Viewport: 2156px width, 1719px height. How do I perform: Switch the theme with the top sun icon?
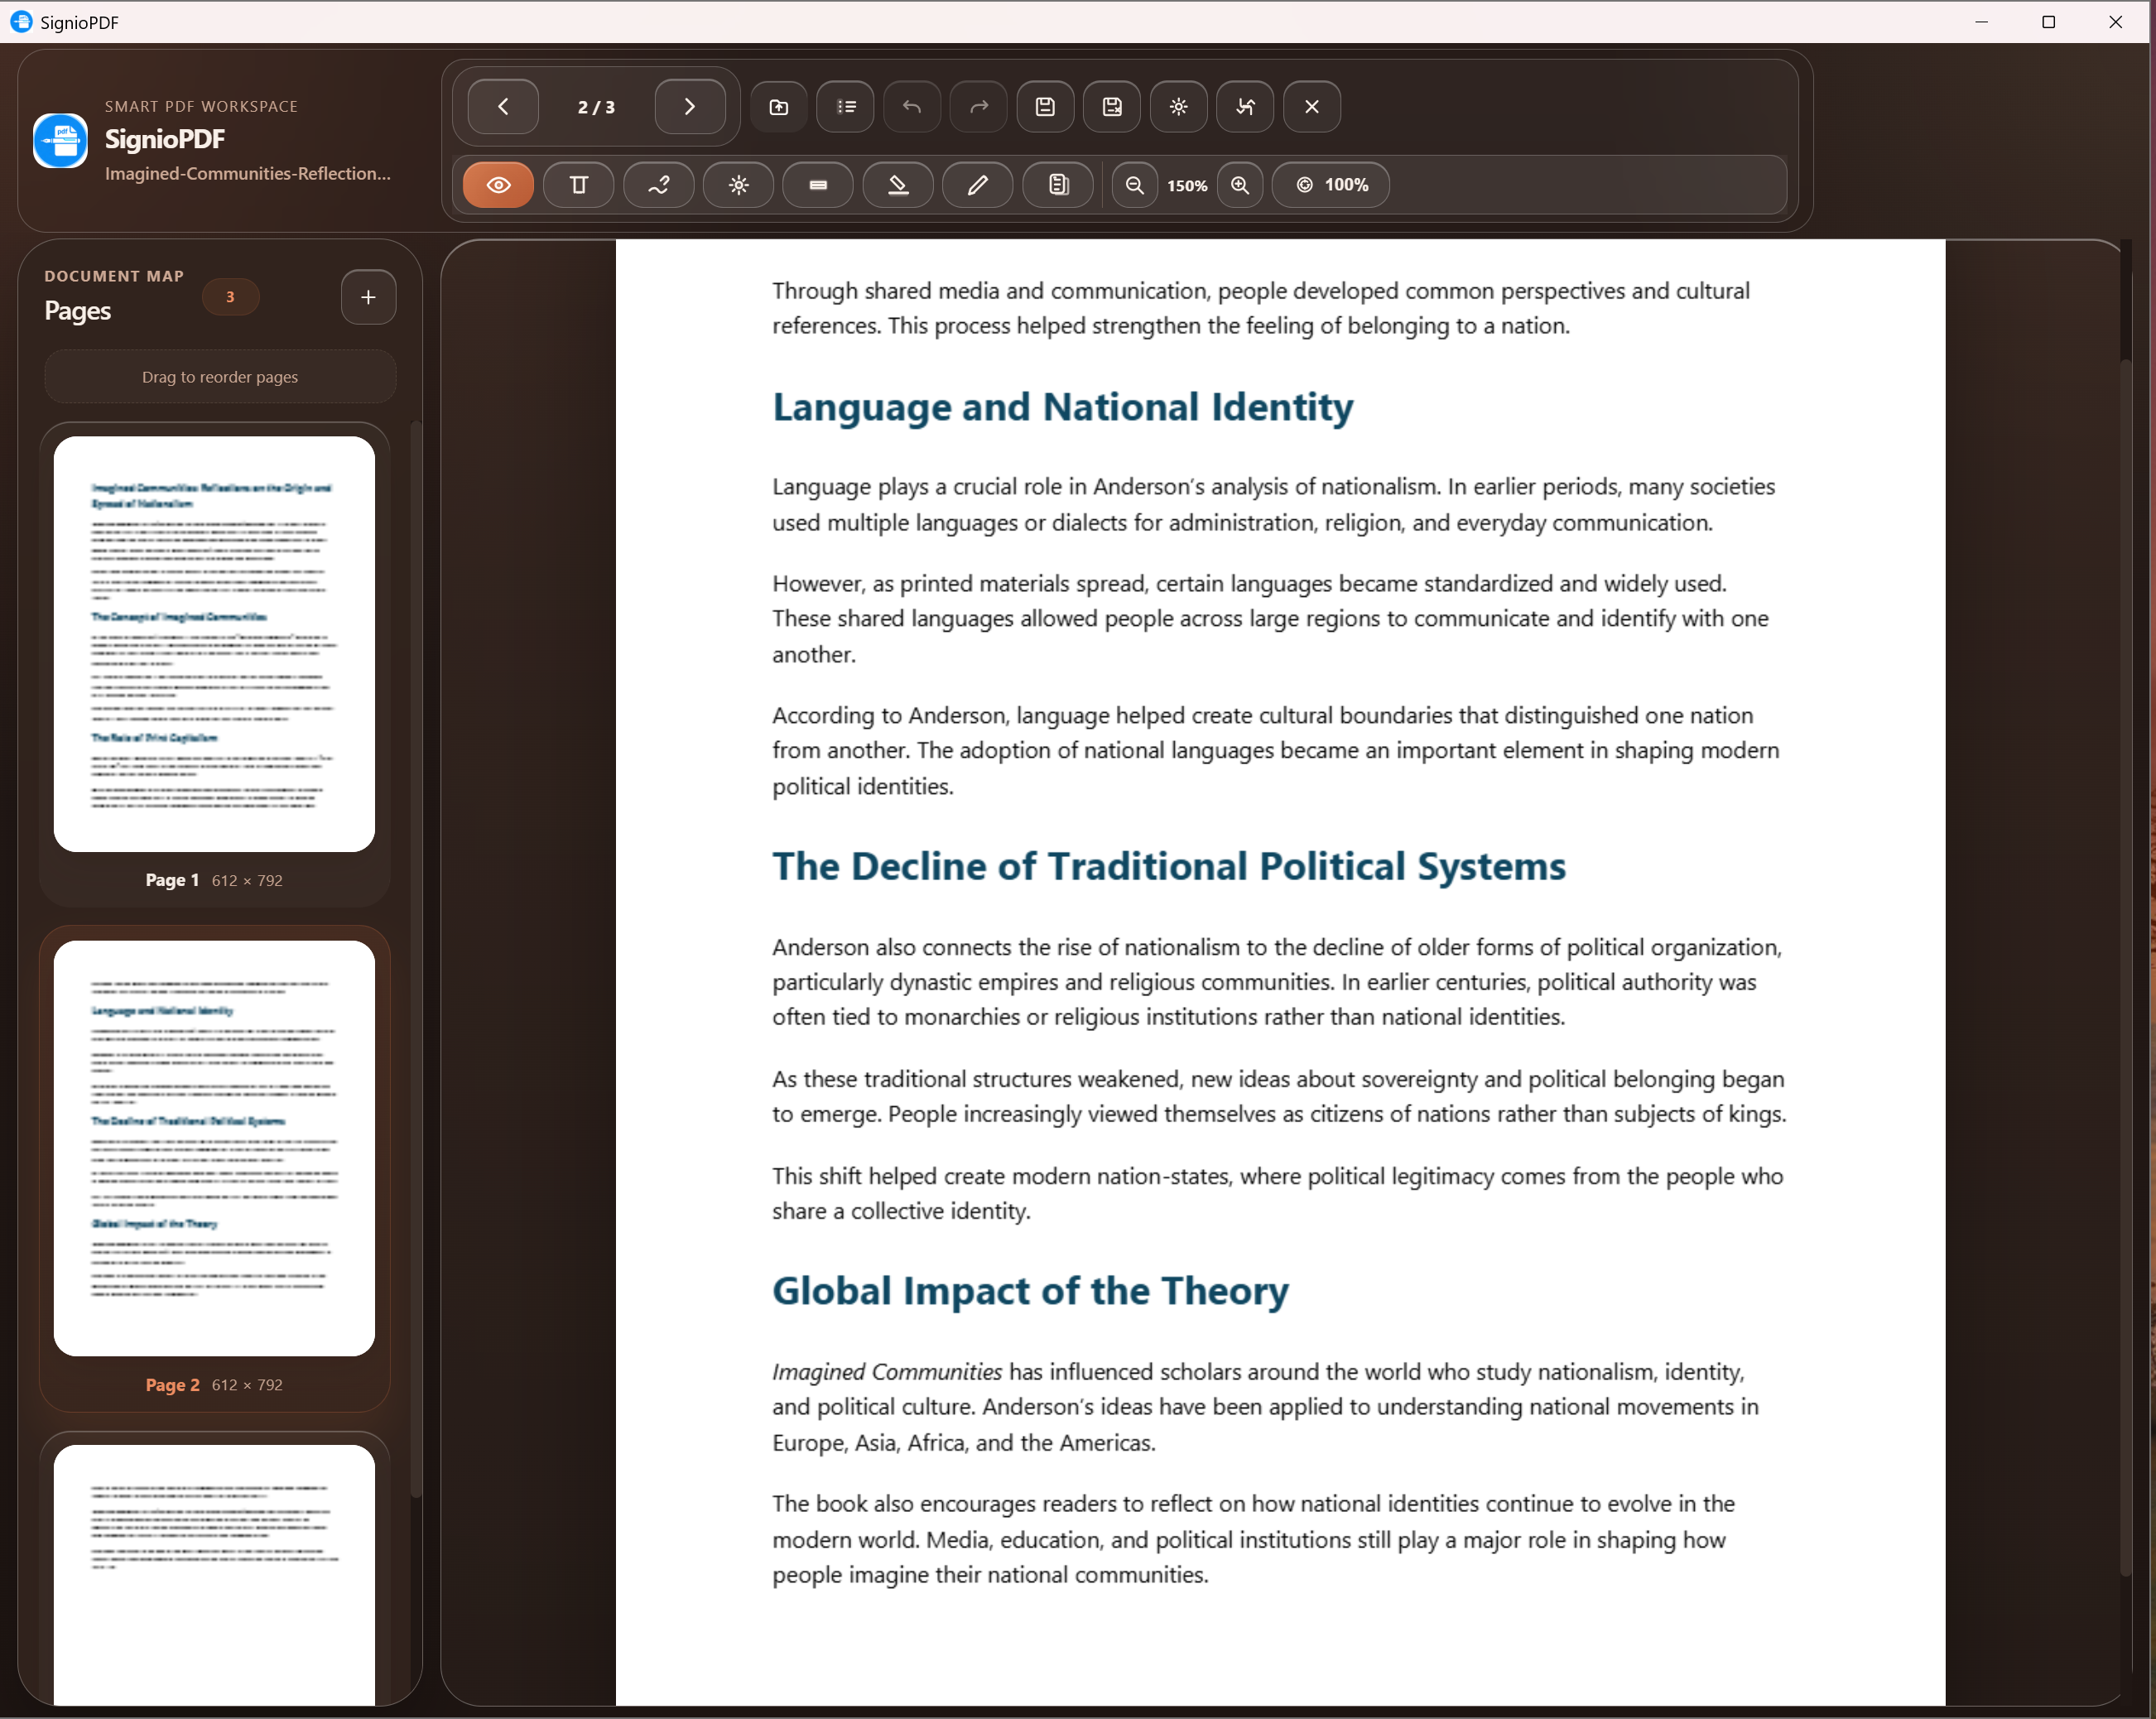pos(1179,107)
